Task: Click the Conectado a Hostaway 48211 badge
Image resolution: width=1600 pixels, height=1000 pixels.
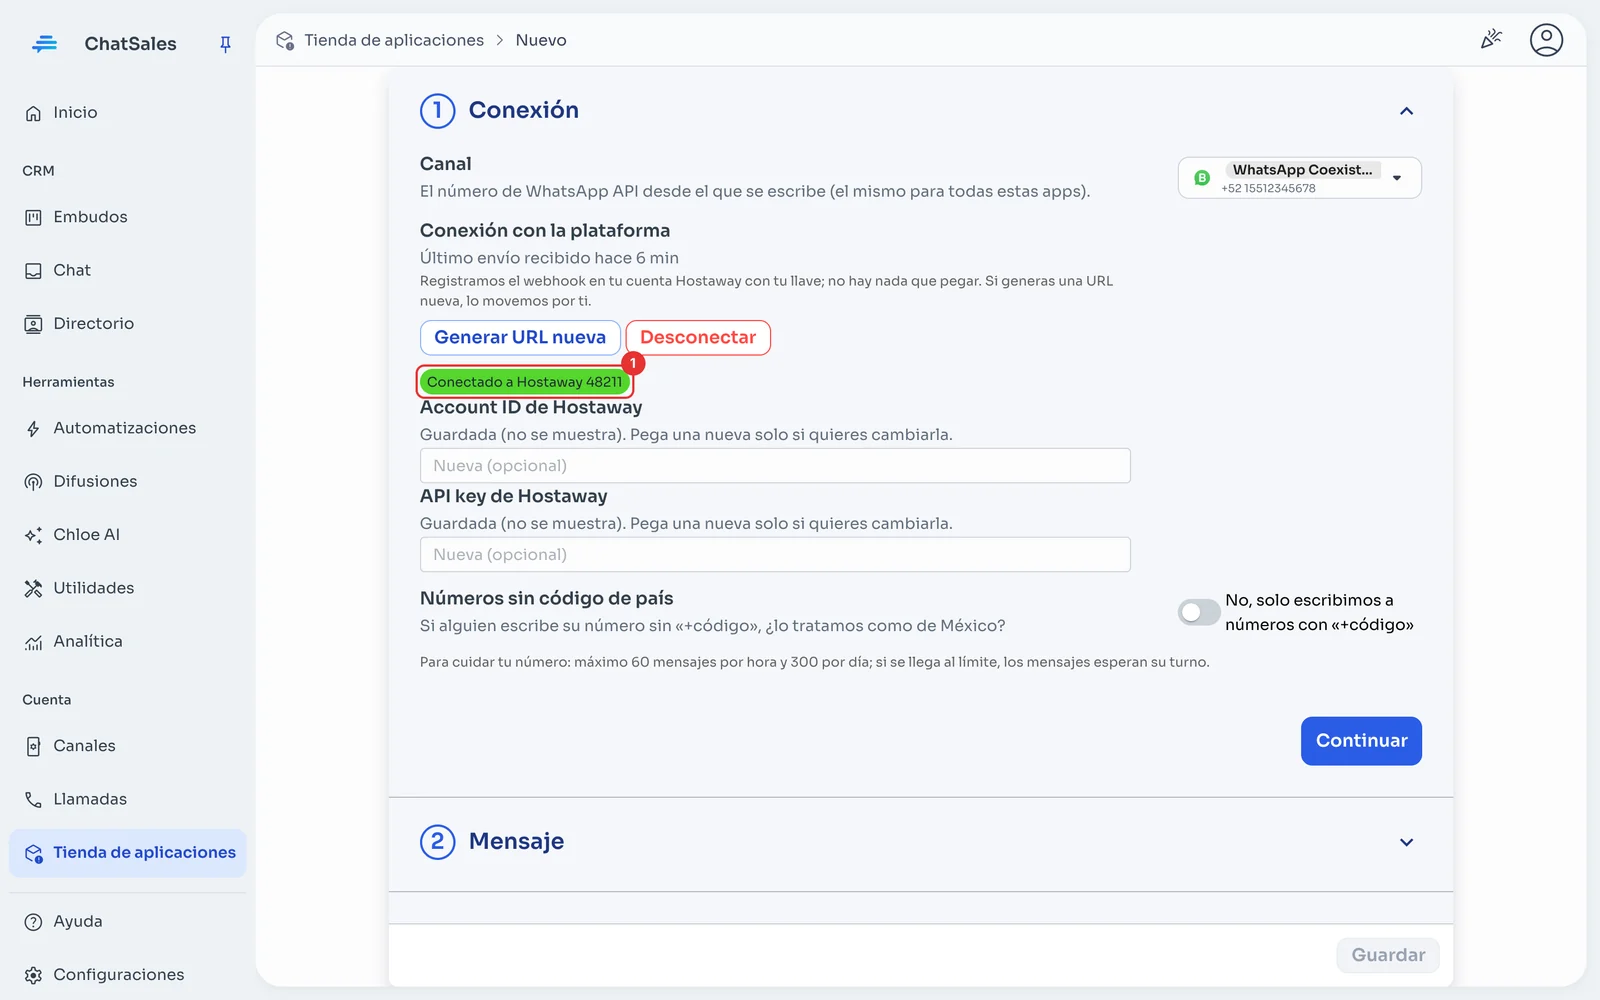Action: 524,382
